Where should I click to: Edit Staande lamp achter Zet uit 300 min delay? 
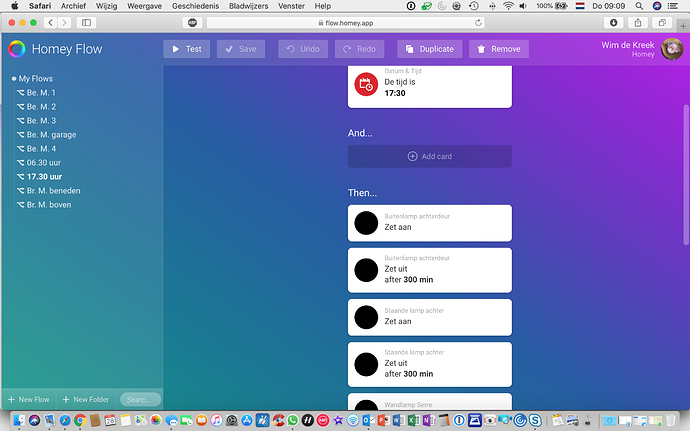pyautogui.click(x=418, y=374)
